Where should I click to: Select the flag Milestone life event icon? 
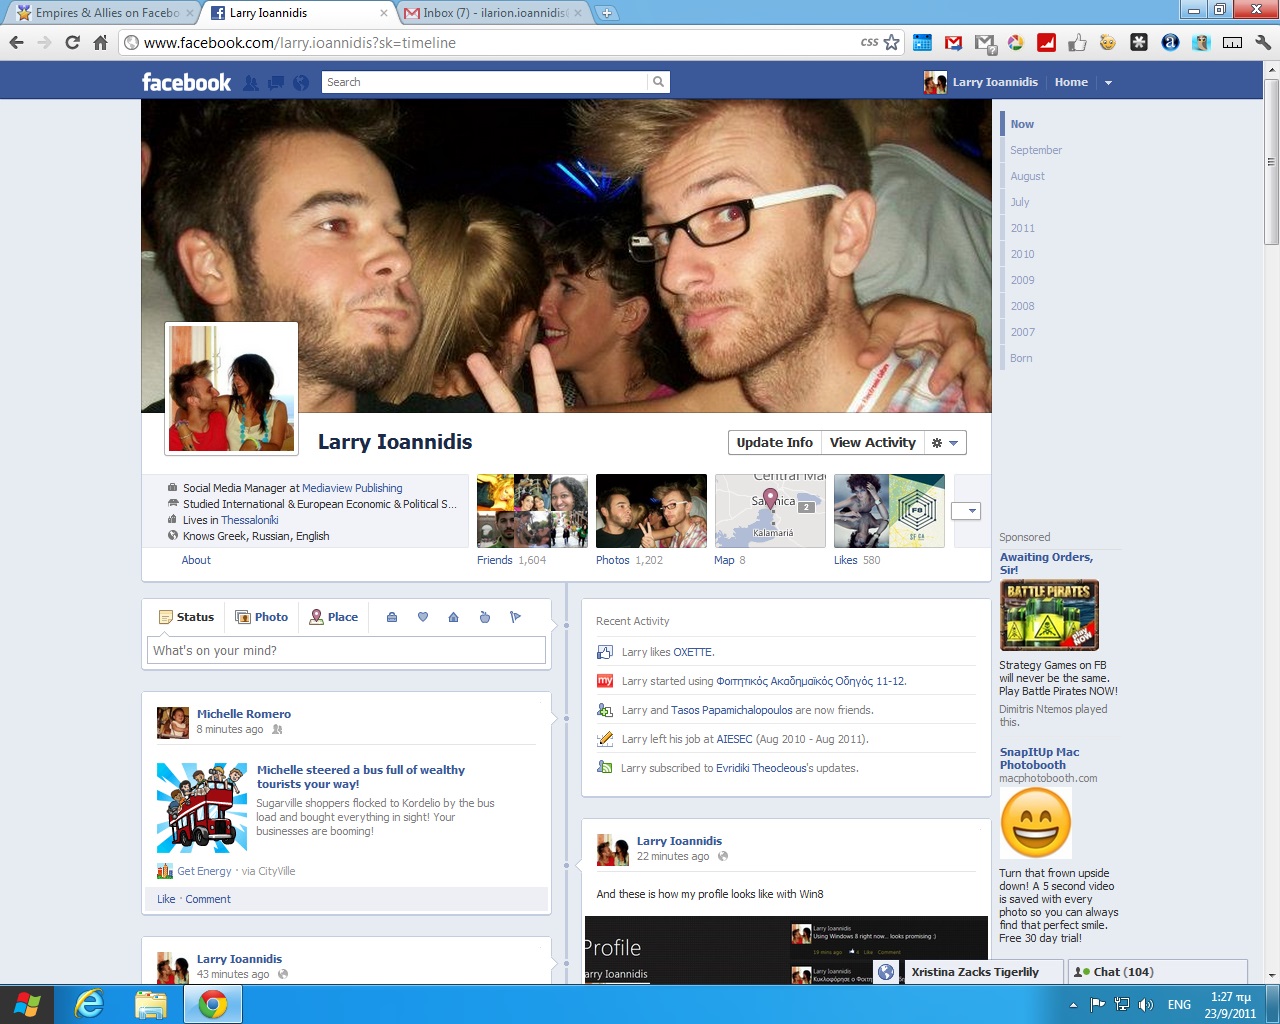point(516,617)
